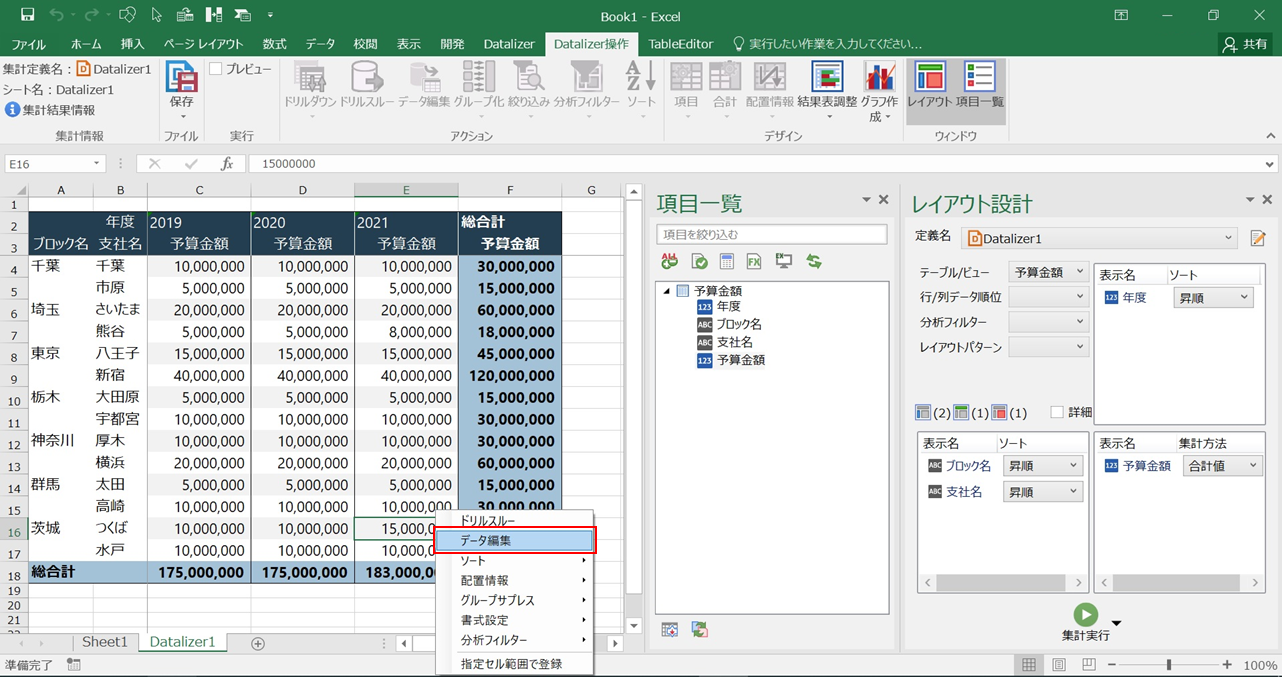Select データ編集 from context menu

pos(514,541)
